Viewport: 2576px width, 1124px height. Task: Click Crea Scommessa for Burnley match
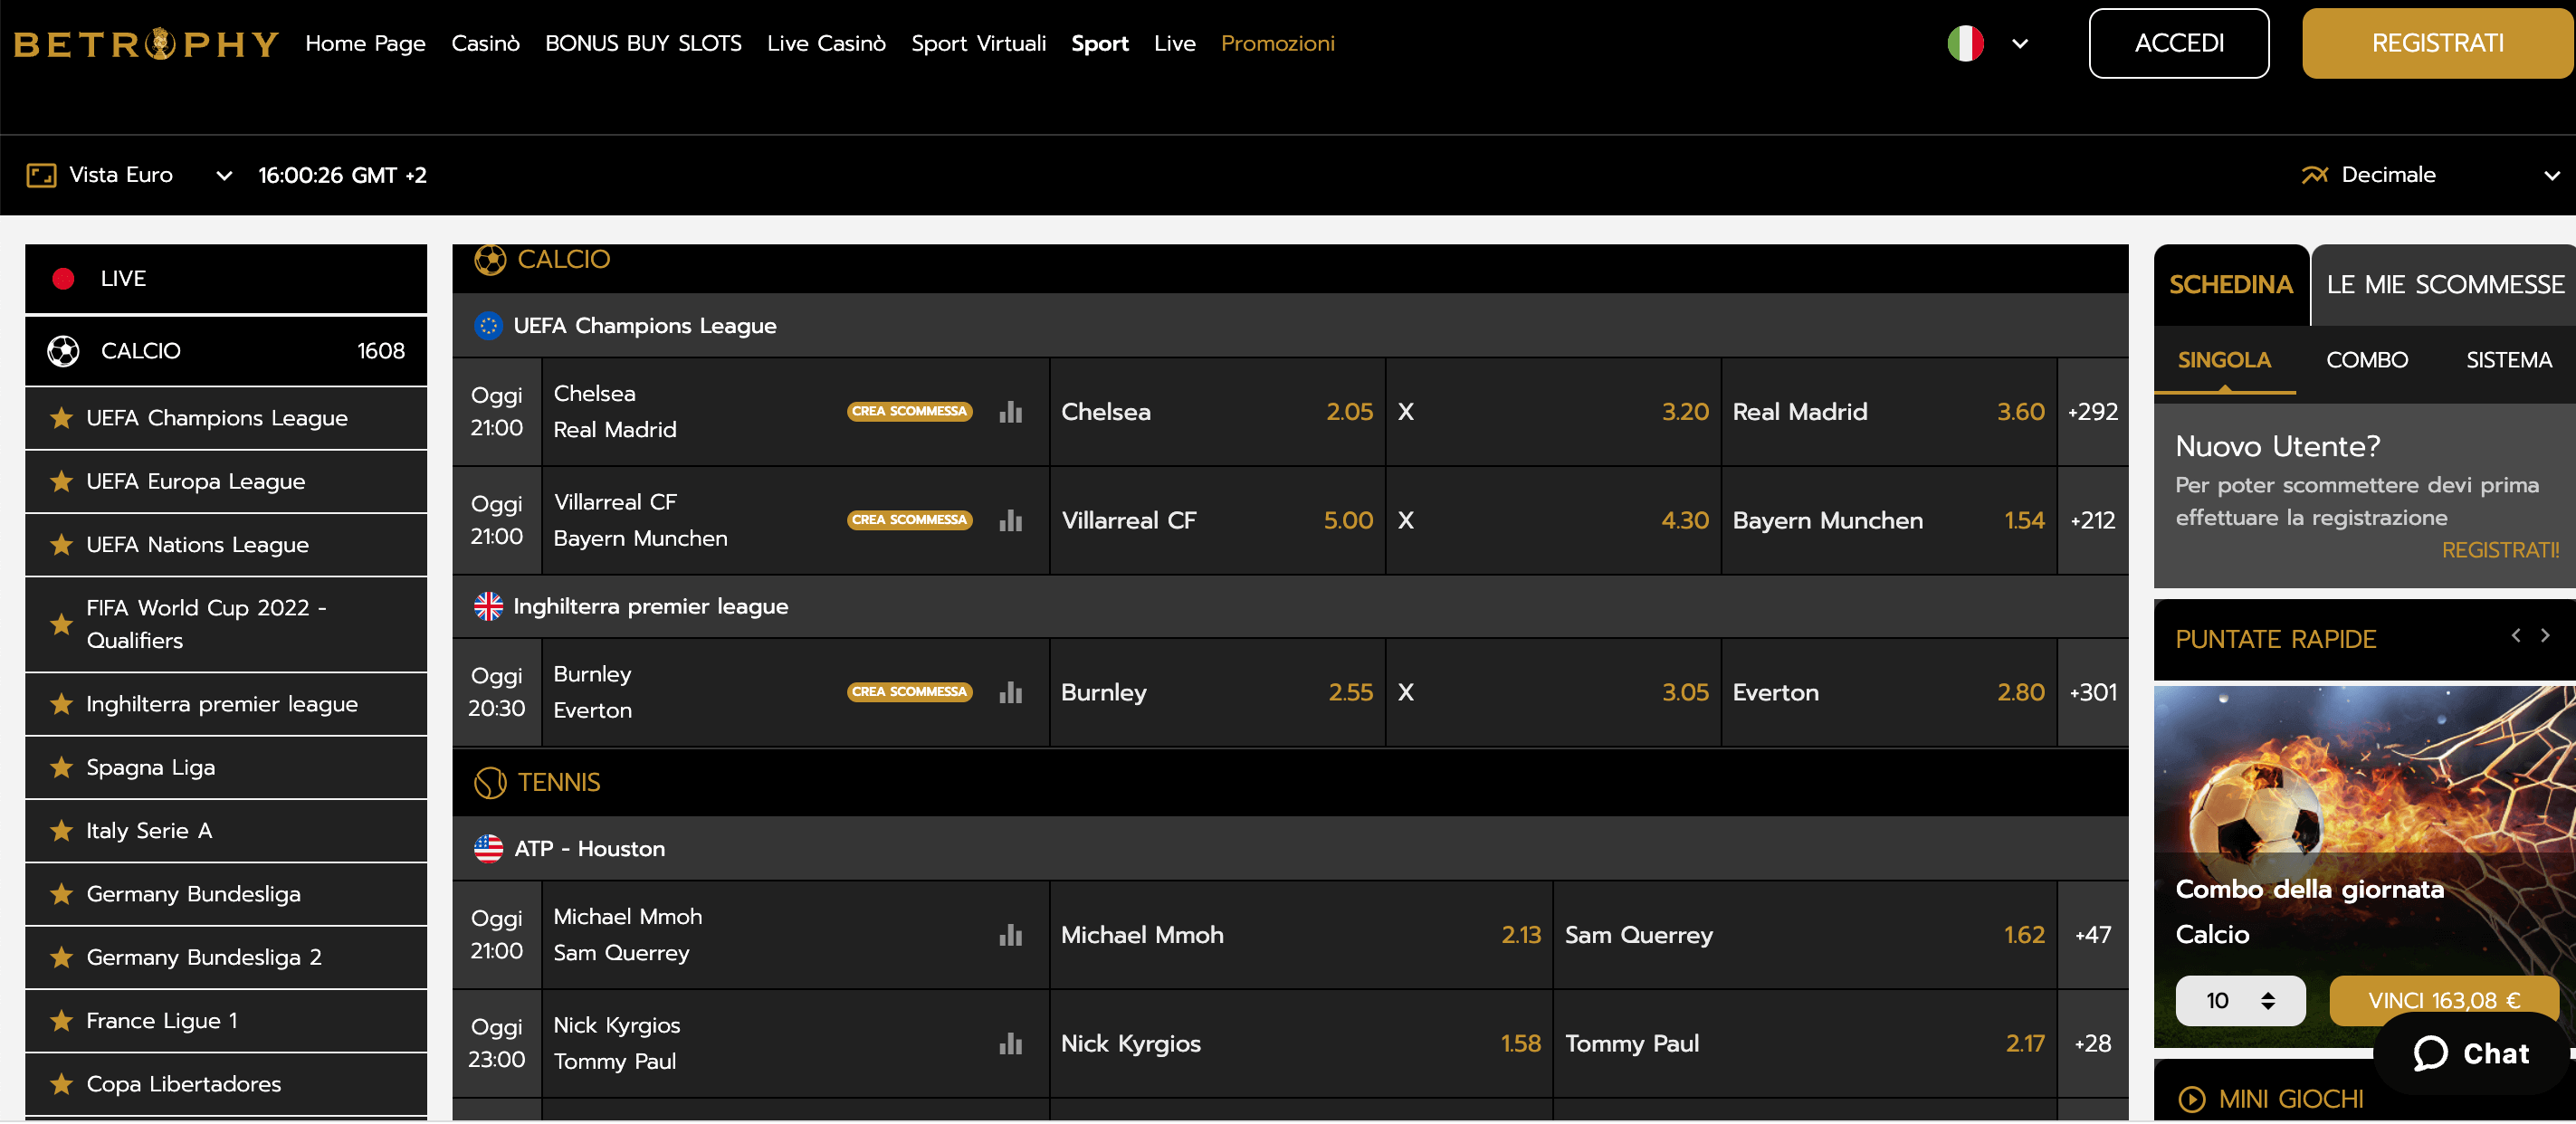(909, 693)
